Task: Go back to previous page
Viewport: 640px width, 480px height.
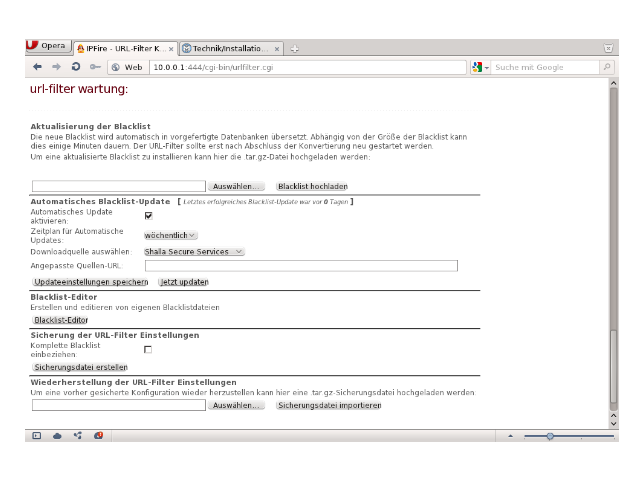Action: 38,67
